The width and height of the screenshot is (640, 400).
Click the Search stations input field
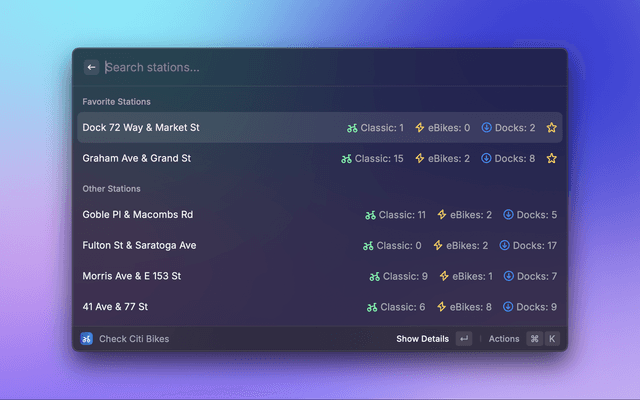pos(320,67)
